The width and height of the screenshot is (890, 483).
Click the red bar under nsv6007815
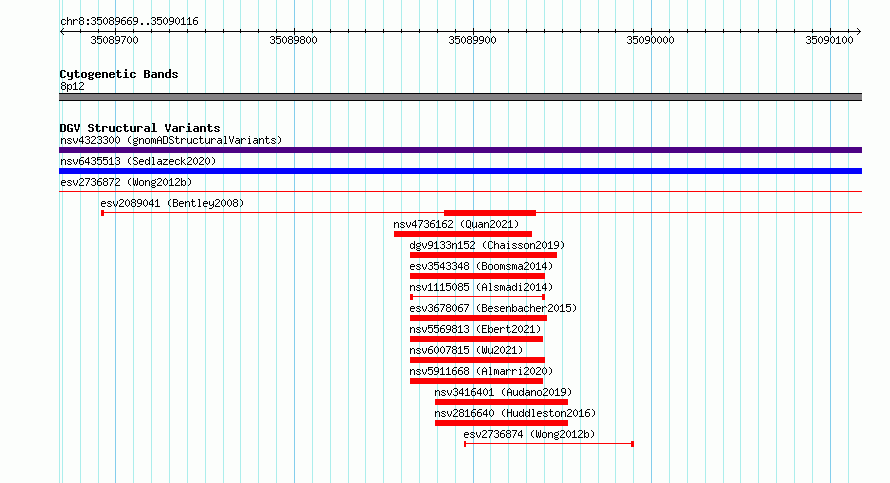[477, 360]
